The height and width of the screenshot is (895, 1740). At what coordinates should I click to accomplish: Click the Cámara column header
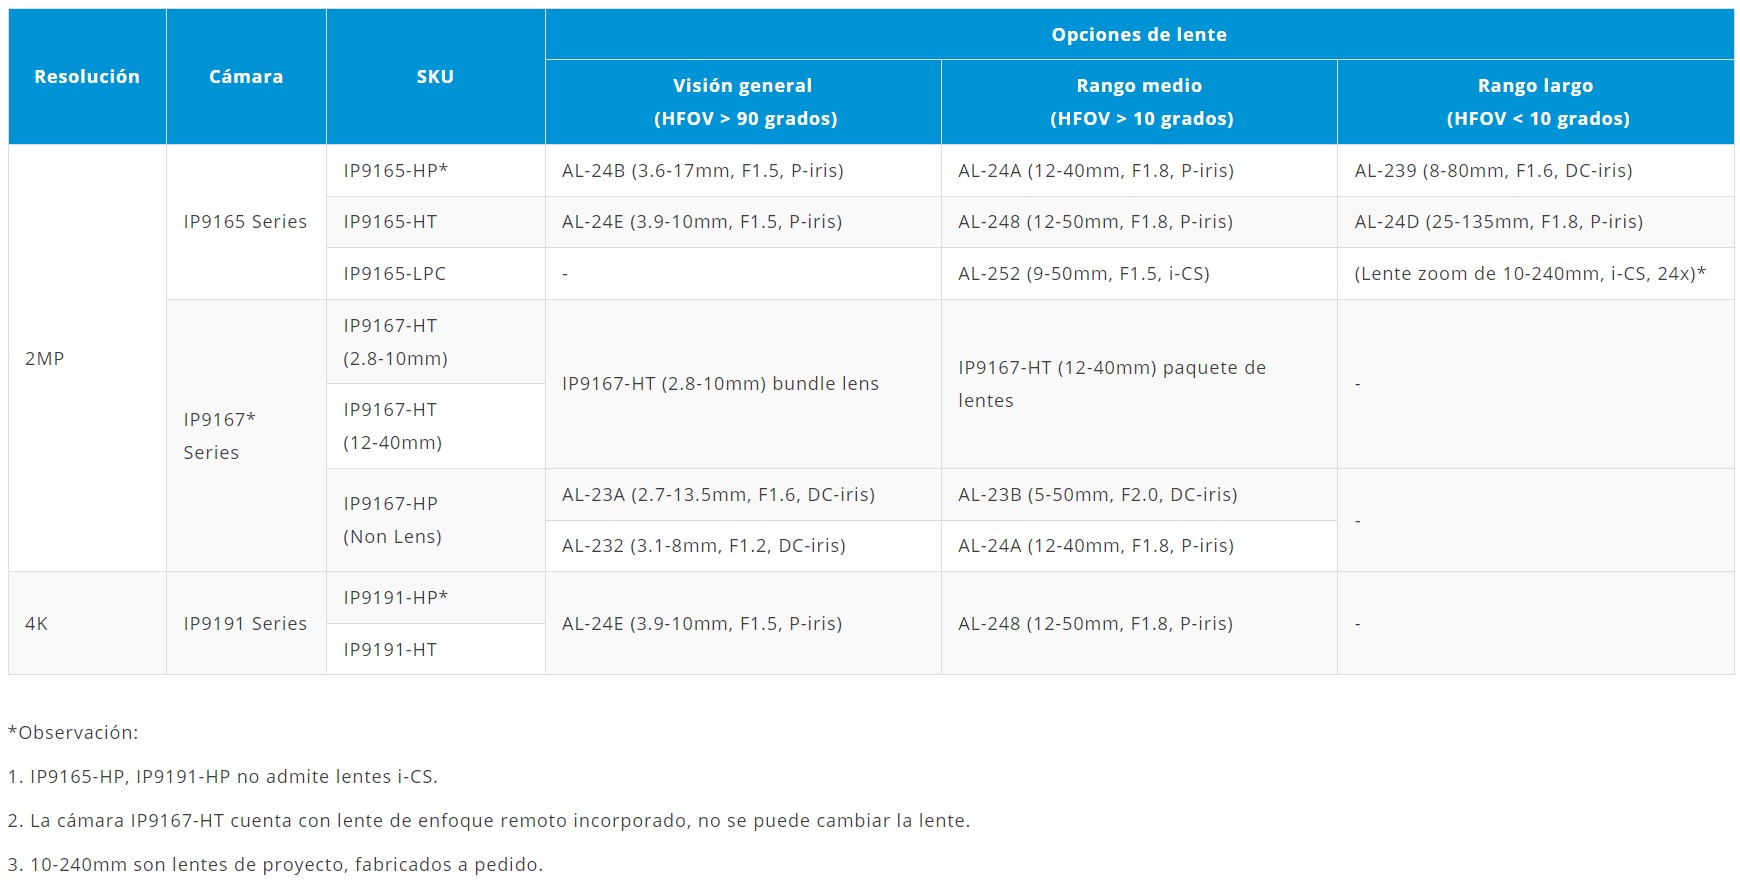[x=246, y=77]
